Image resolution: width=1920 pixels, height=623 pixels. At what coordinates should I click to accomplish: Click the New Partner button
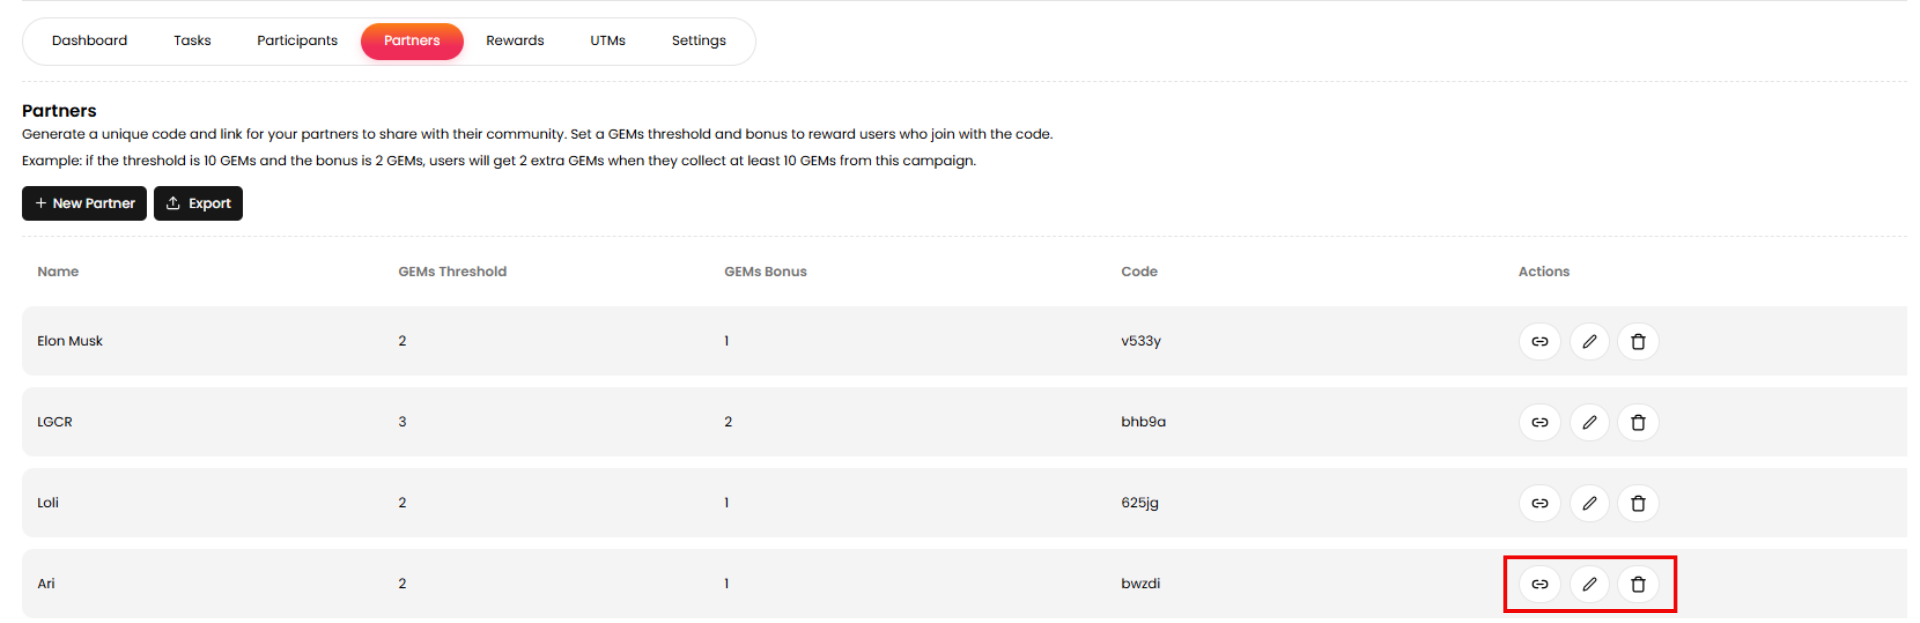[x=85, y=204]
